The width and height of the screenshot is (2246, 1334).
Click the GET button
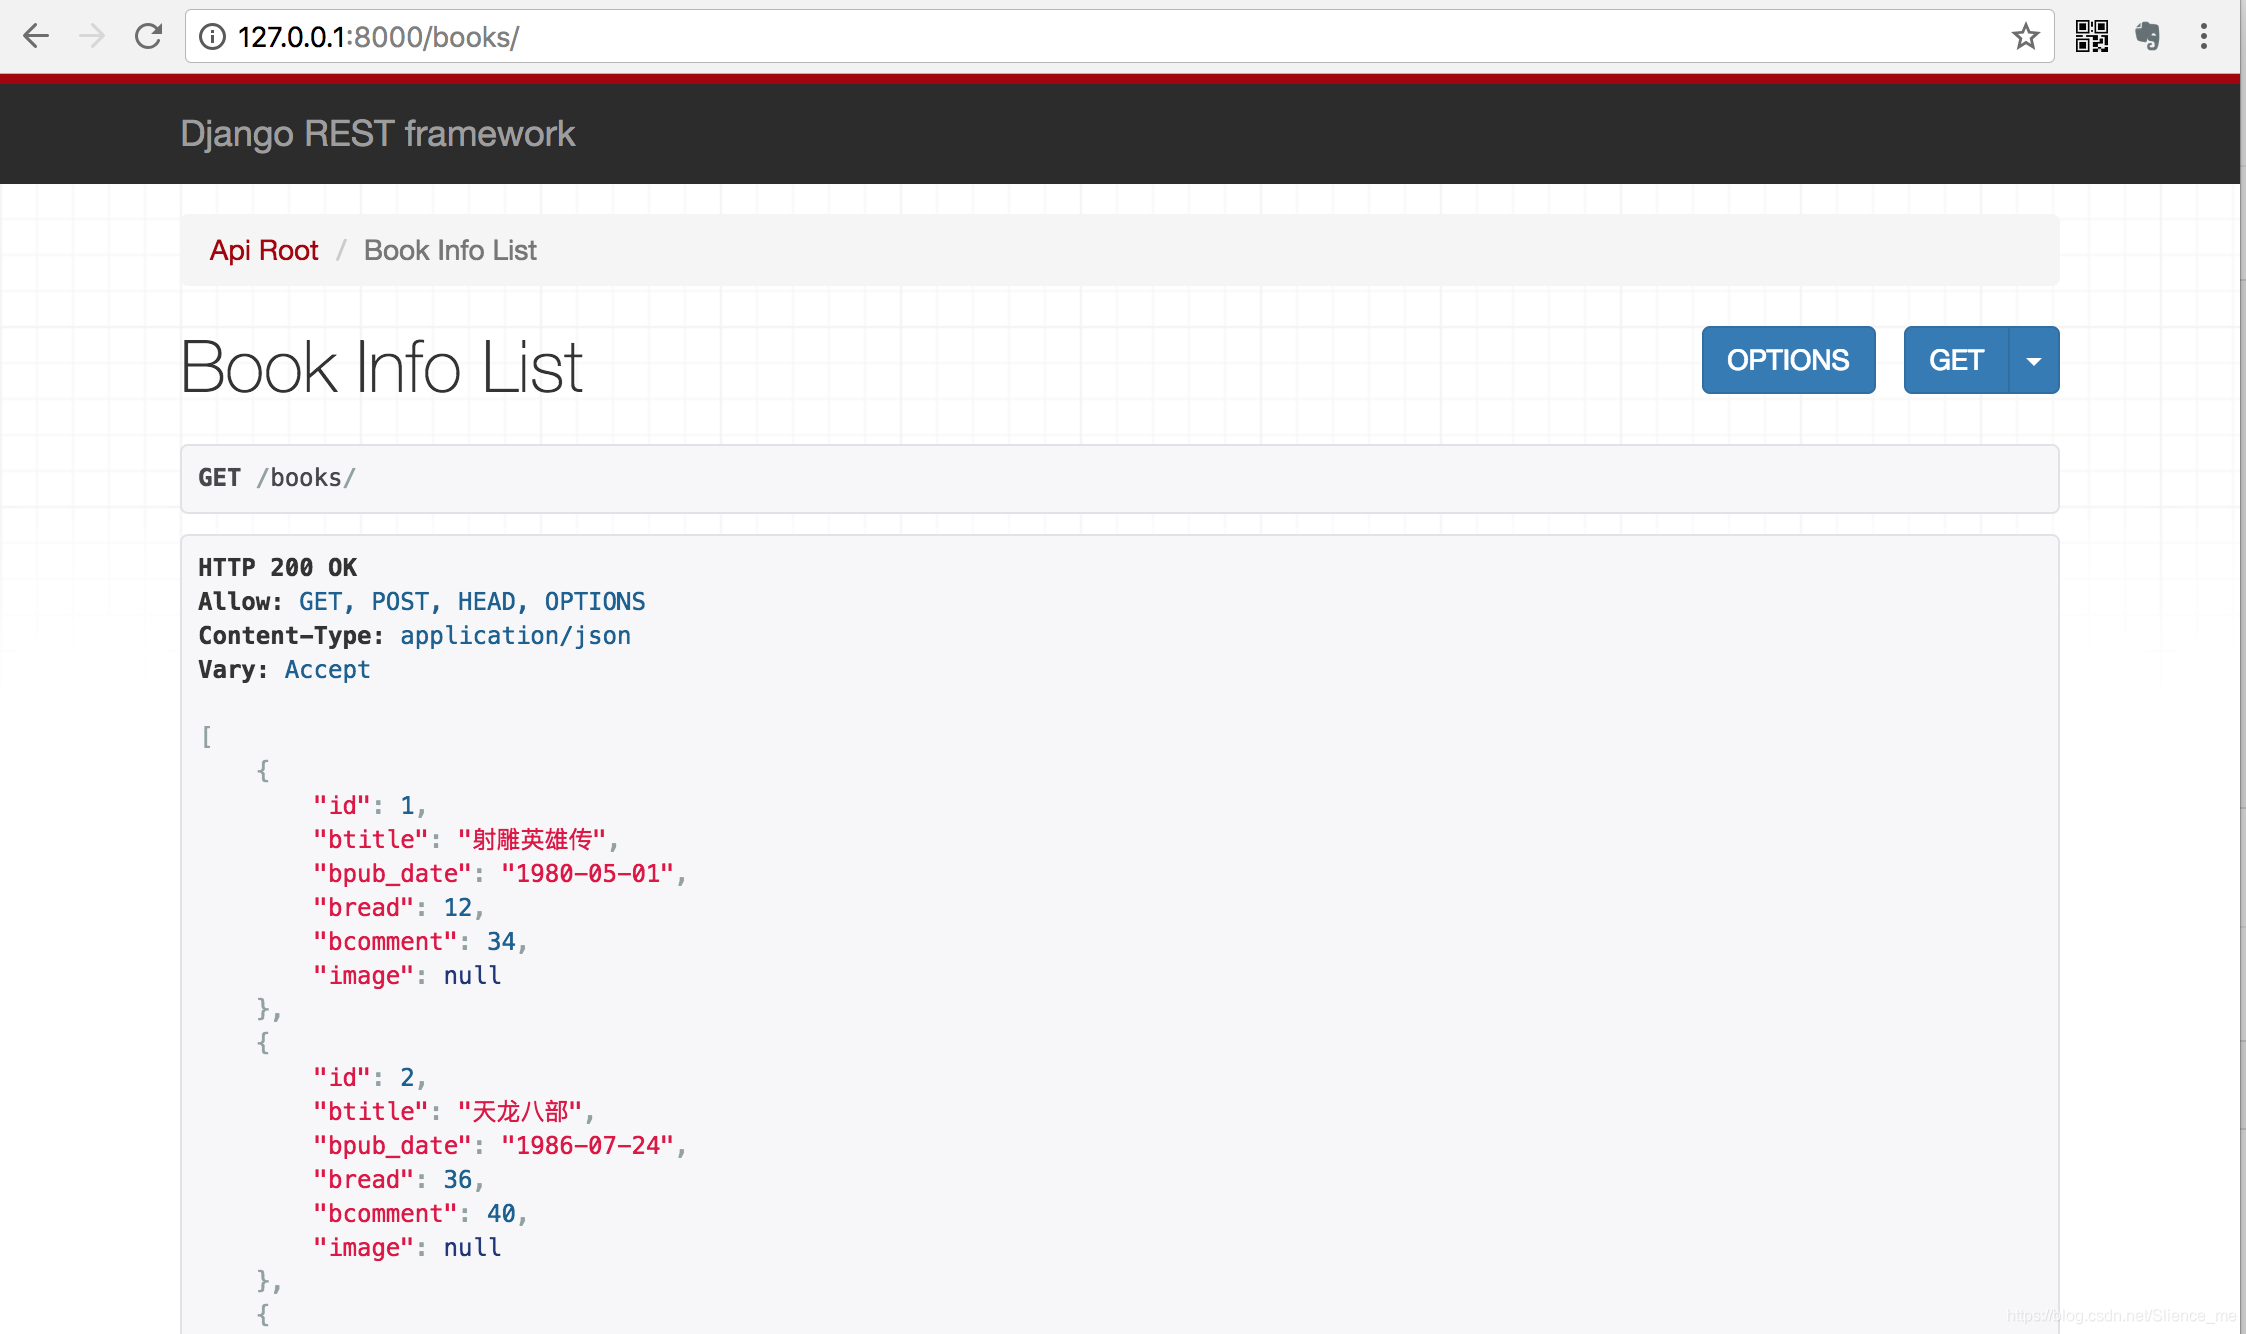point(1954,359)
